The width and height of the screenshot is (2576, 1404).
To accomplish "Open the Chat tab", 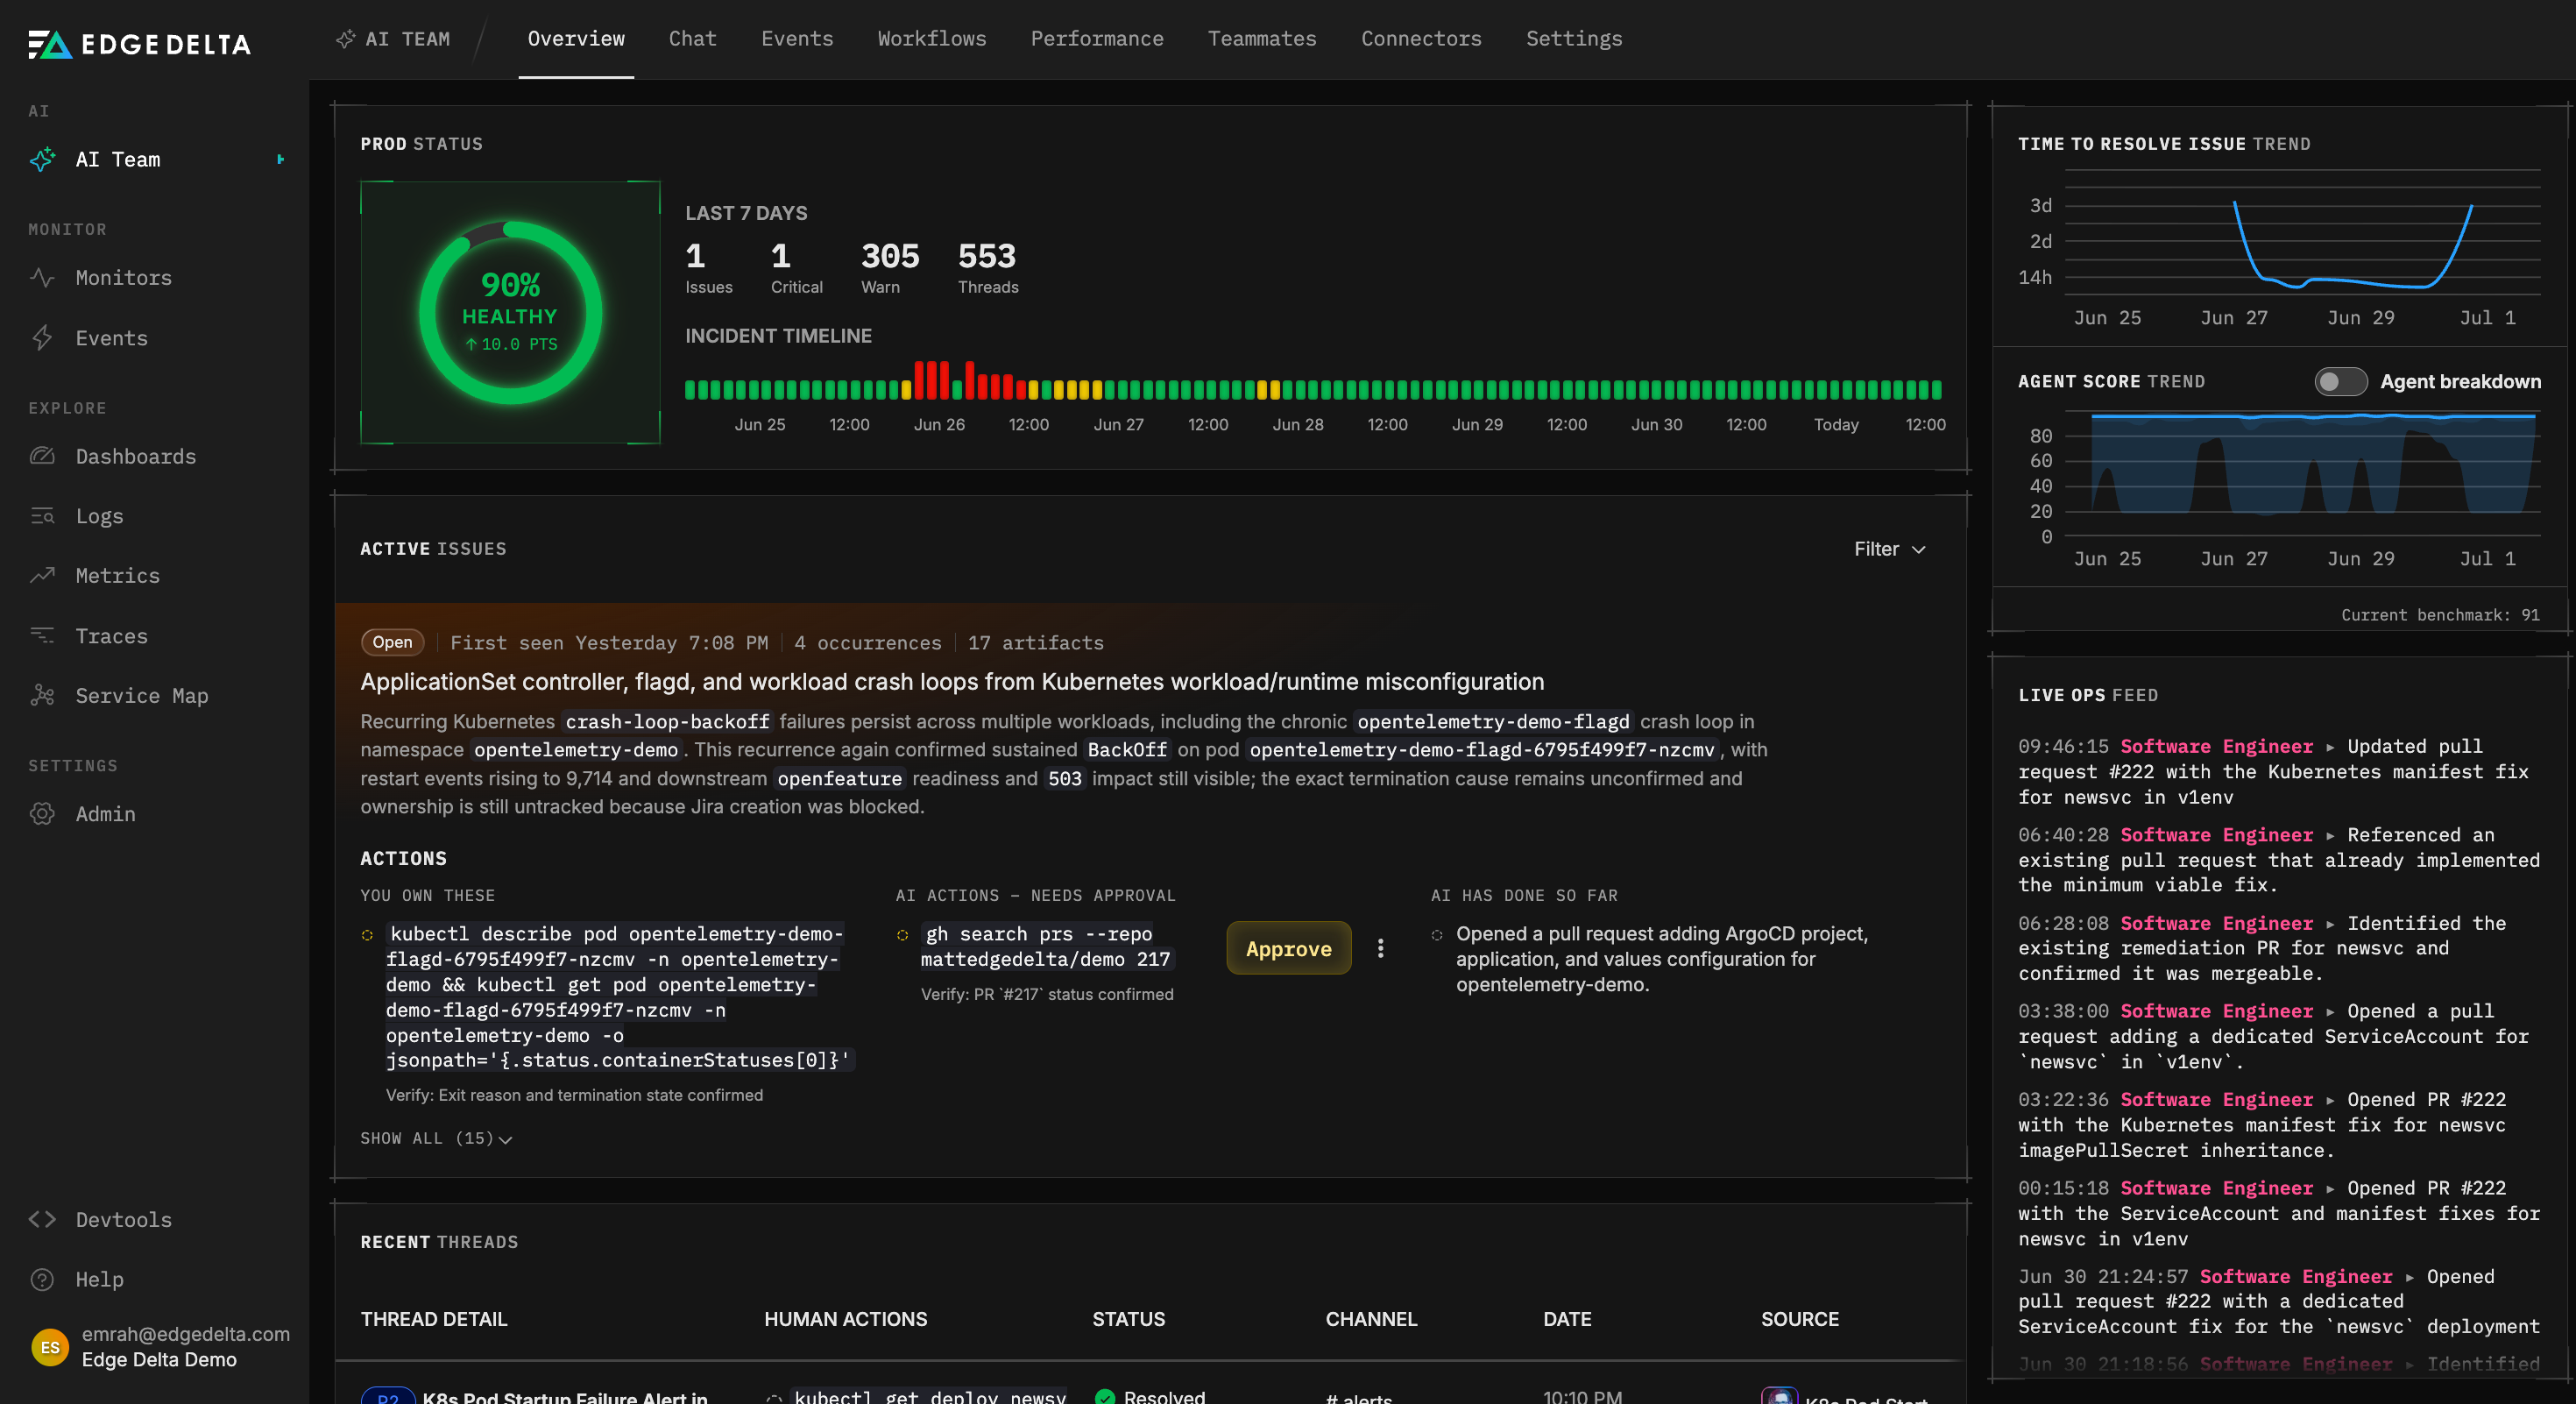I will tap(693, 39).
